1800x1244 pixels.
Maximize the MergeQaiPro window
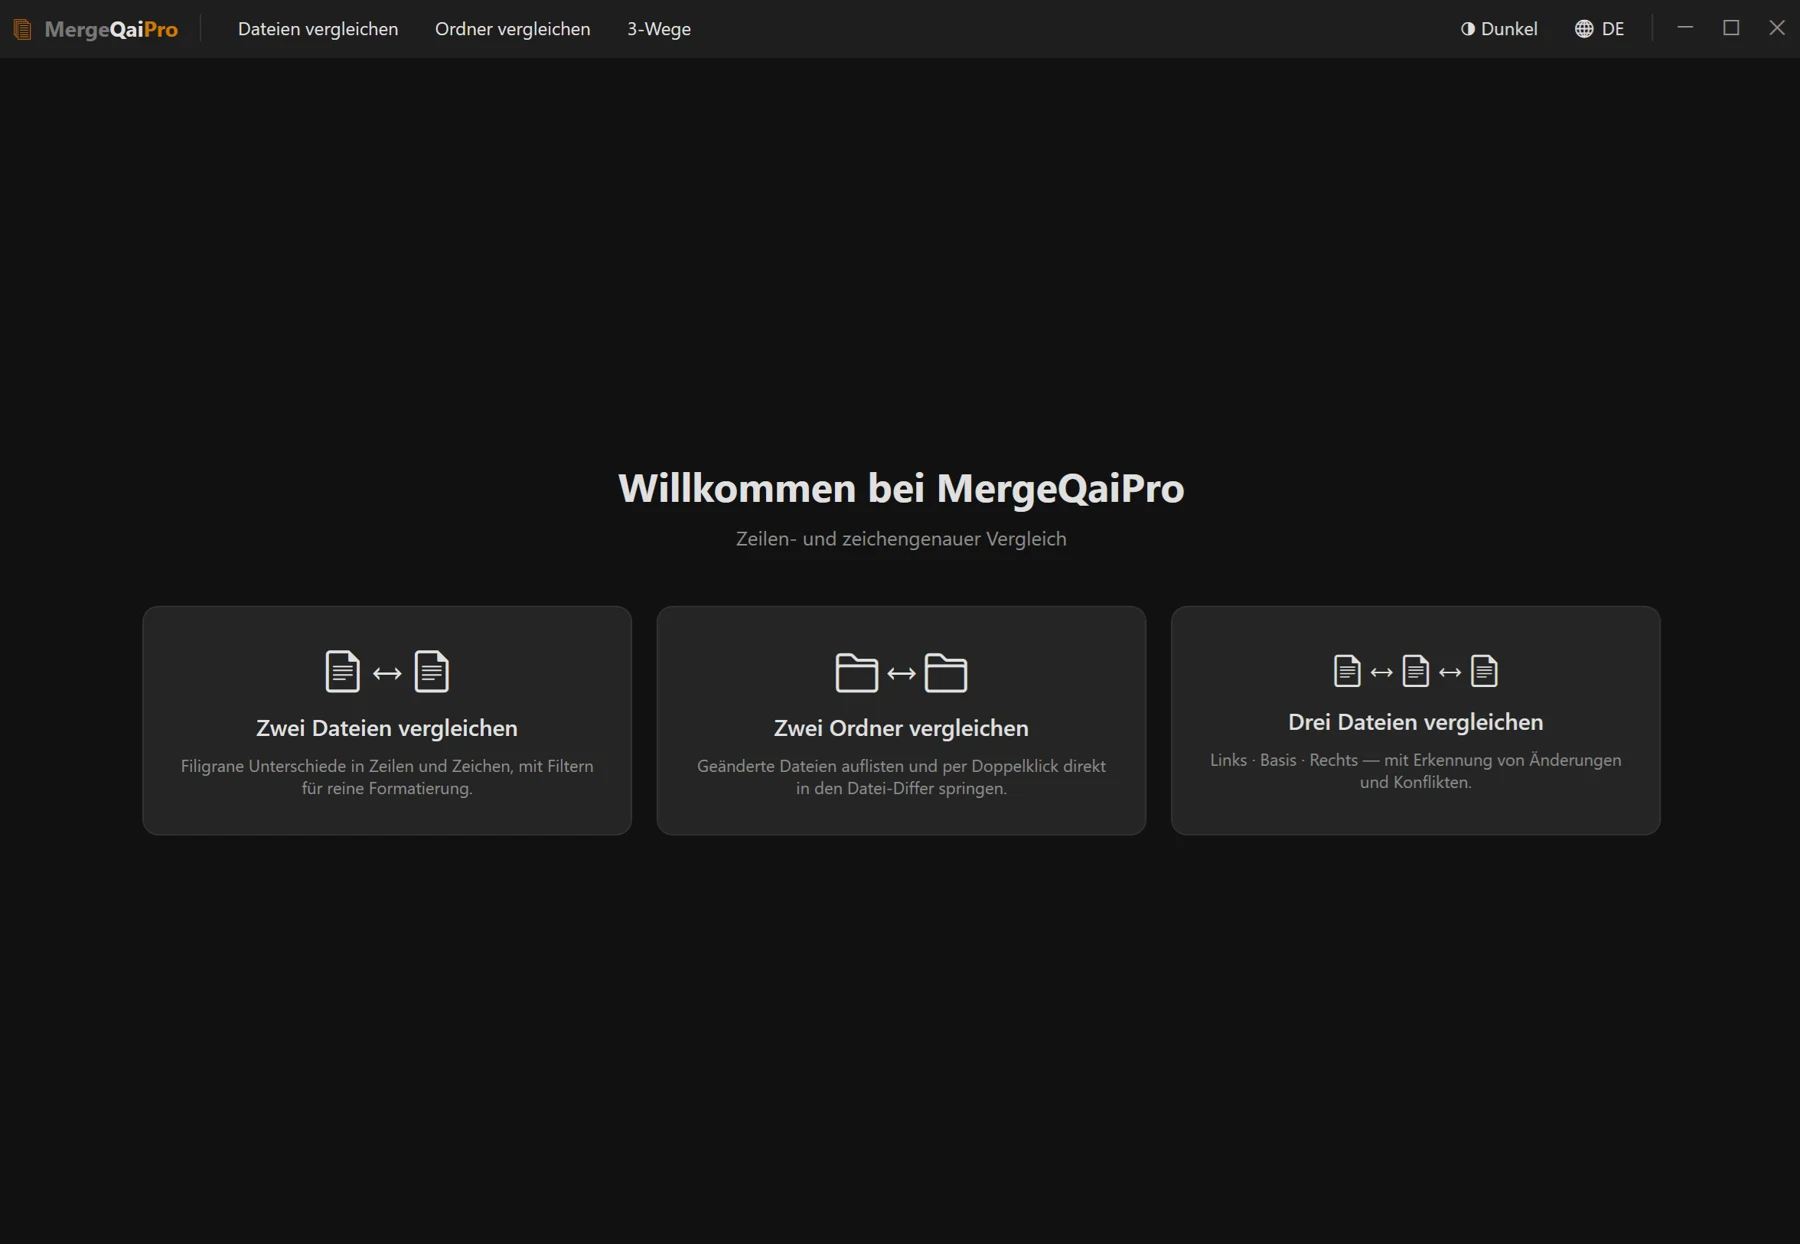[1731, 28]
